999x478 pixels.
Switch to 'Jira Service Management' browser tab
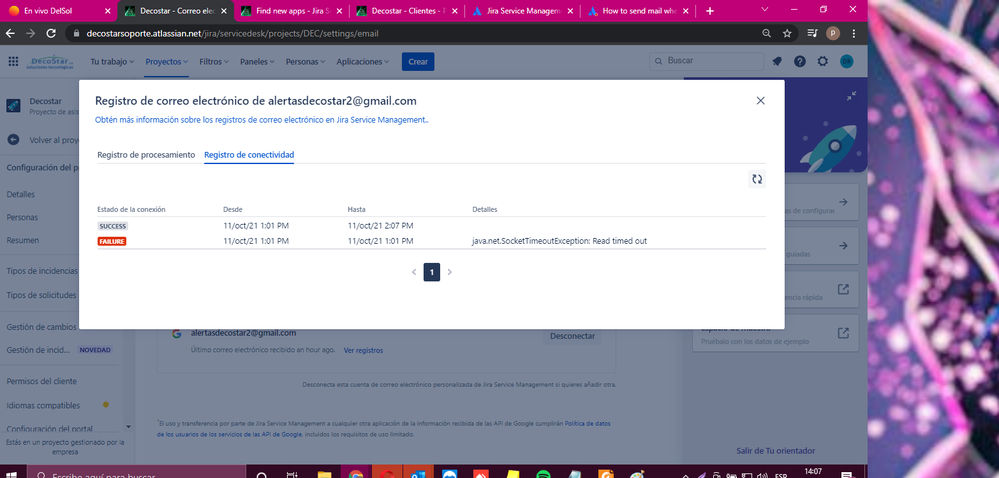(x=523, y=11)
